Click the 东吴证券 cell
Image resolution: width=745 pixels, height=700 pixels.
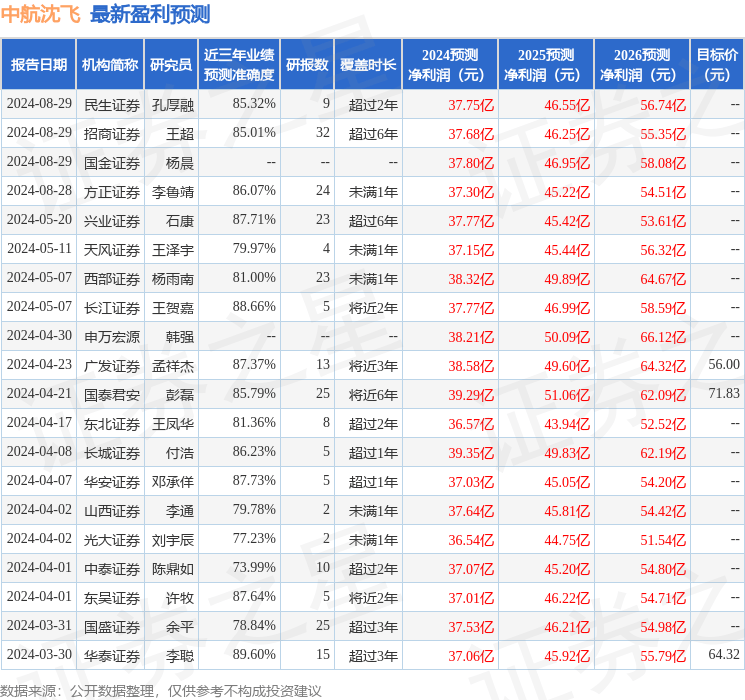(x=112, y=598)
